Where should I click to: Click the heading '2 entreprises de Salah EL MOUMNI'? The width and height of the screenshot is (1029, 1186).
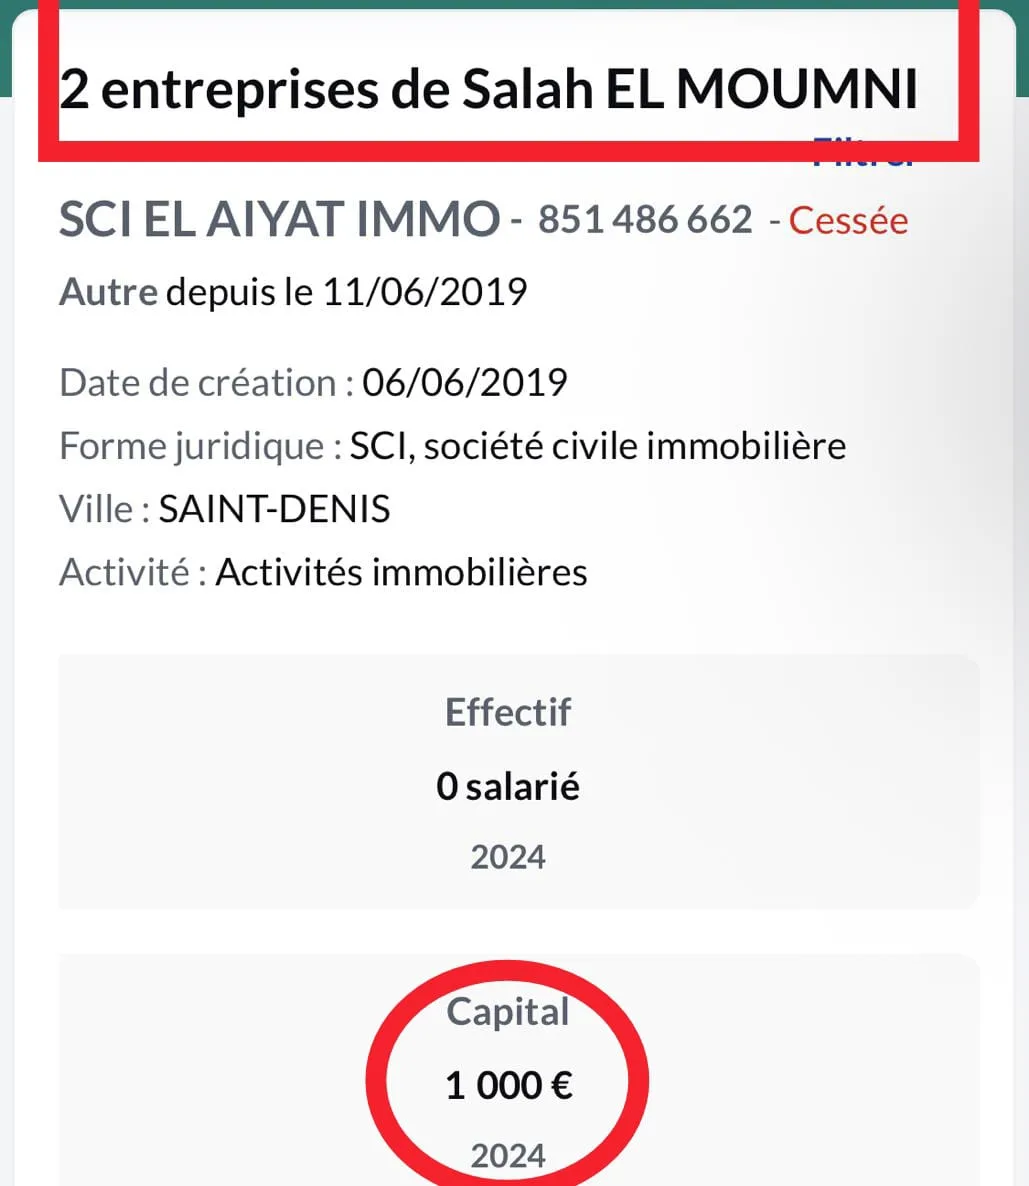pyautogui.click(x=488, y=90)
